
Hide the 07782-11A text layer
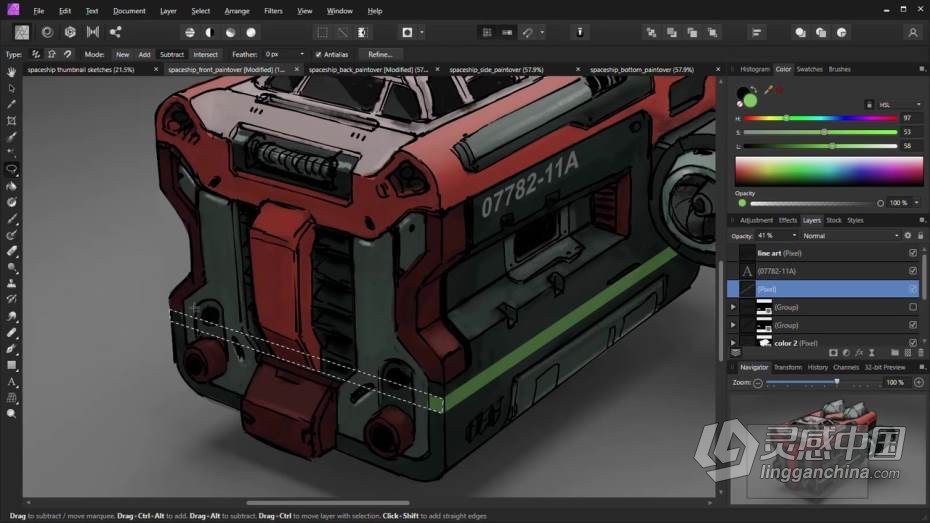point(913,271)
